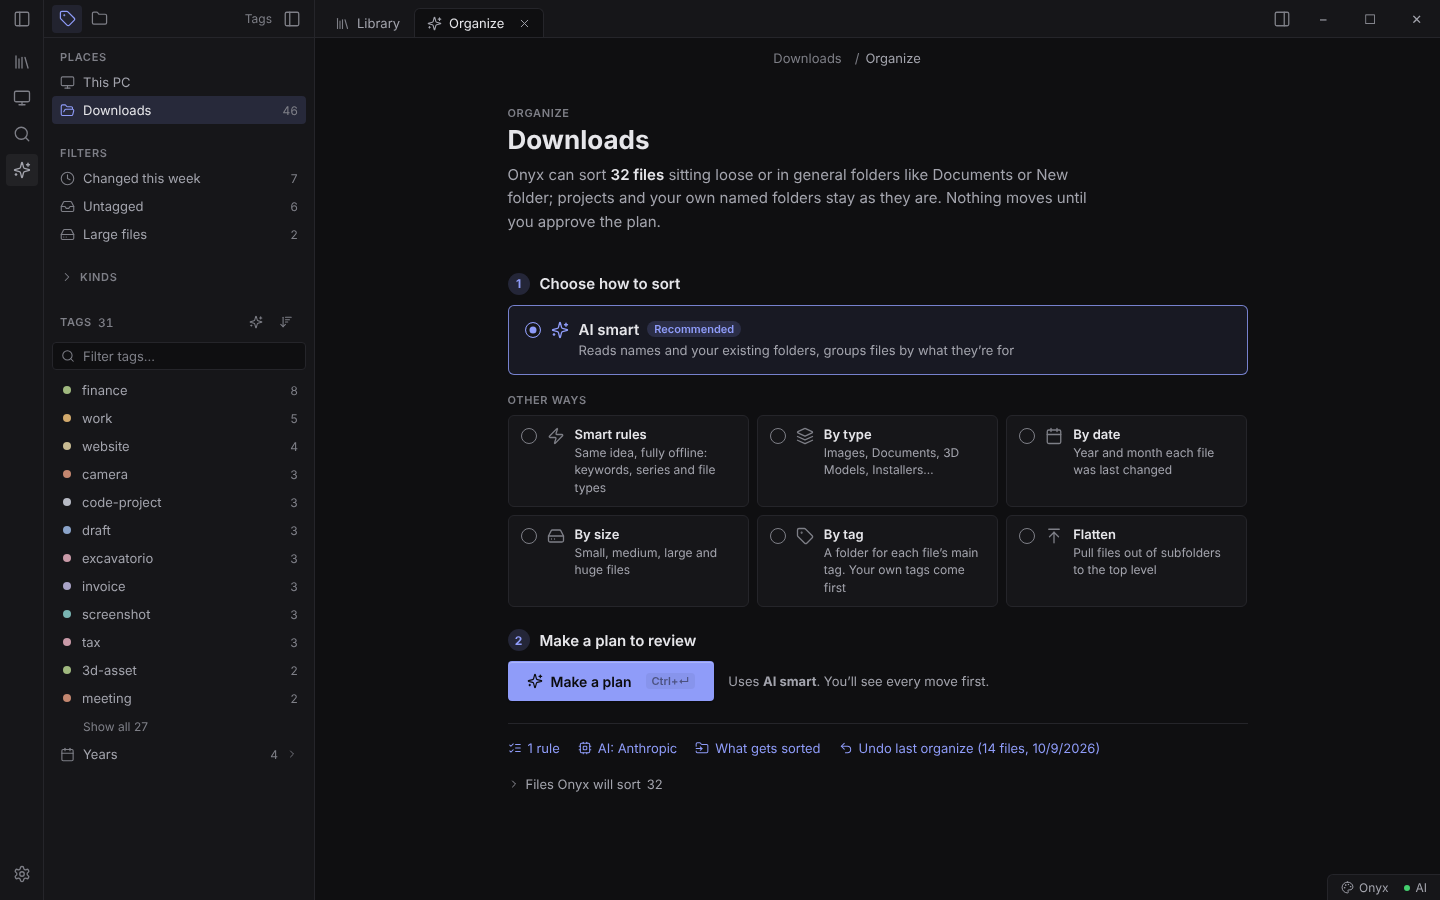Select the Smart rules radio option
This screenshot has height=900, width=1440.
(x=529, y=436)
